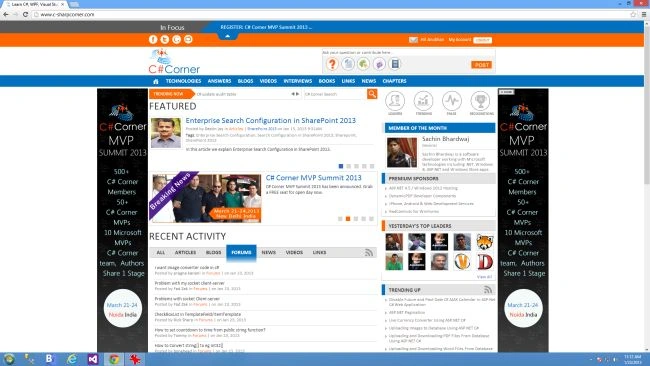Screen dimensions: 650x366
Task: Click the red letter D leader avatar
Action: [x=485, y=262]
